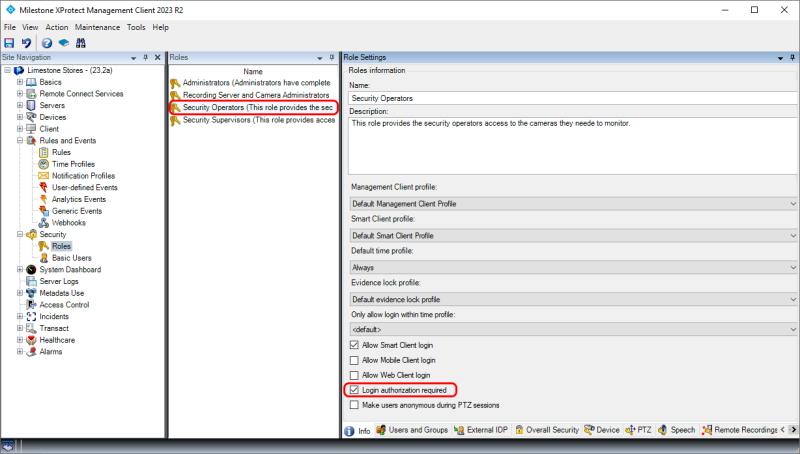Select the Security Operators role row
The height and width of the screenshot is (454, 800).
[x=253, y=108]
